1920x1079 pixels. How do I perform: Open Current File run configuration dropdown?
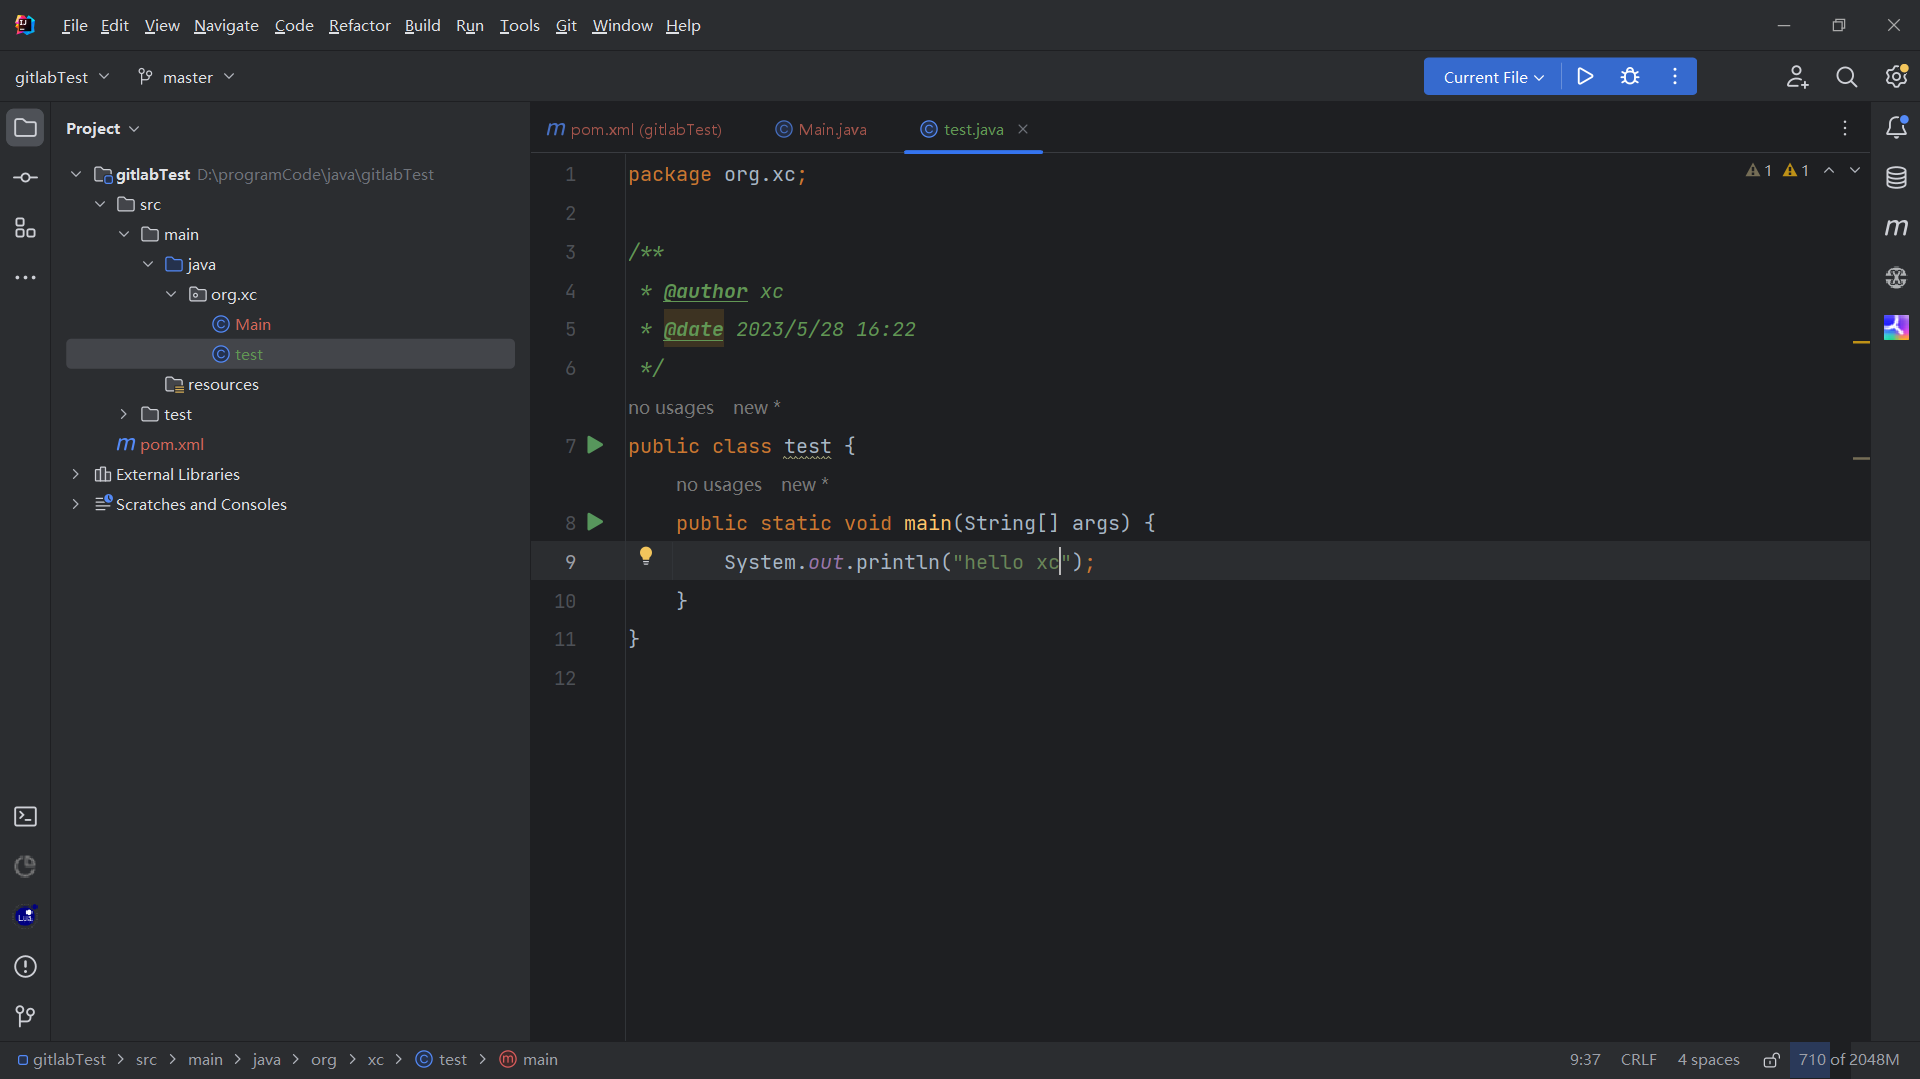(x=1493, y=77)
